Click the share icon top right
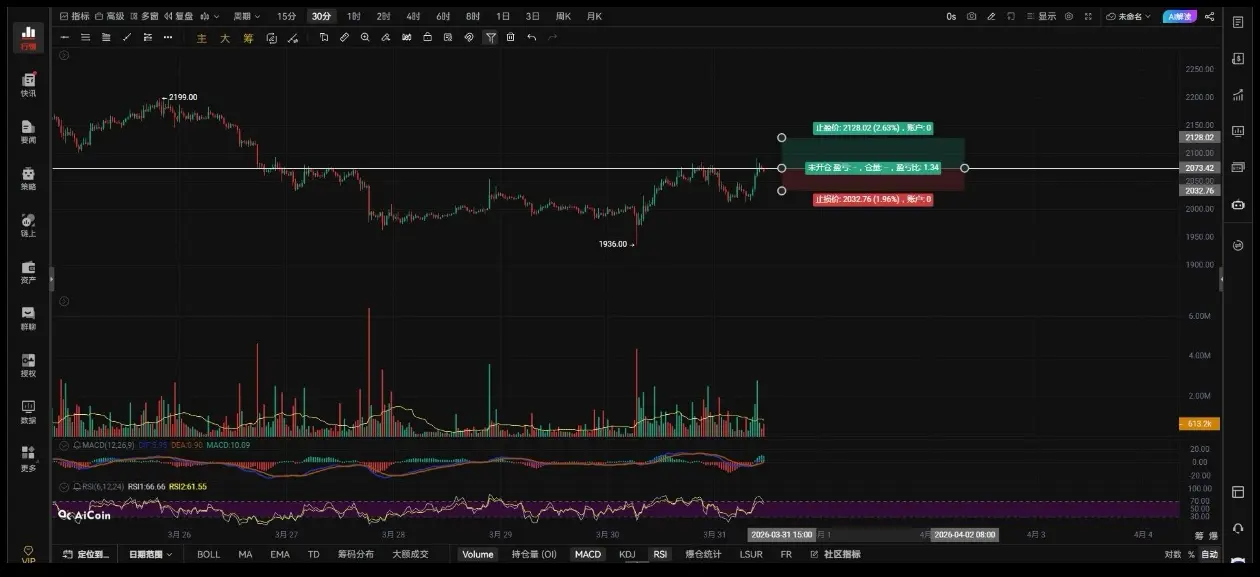This screenshot has height=577, width=1260. click(x=1211, y=16)
